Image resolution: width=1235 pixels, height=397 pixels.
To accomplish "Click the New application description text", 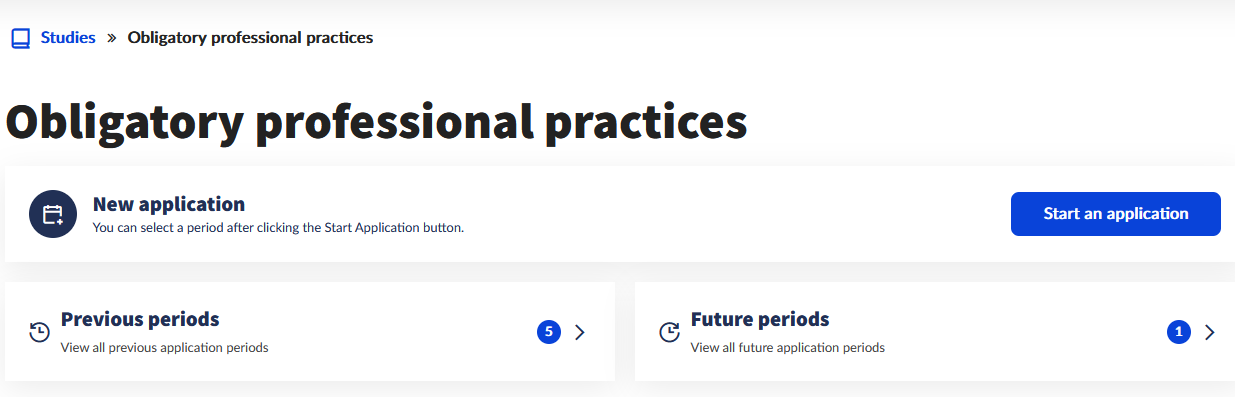I will (x=278, y=228).
